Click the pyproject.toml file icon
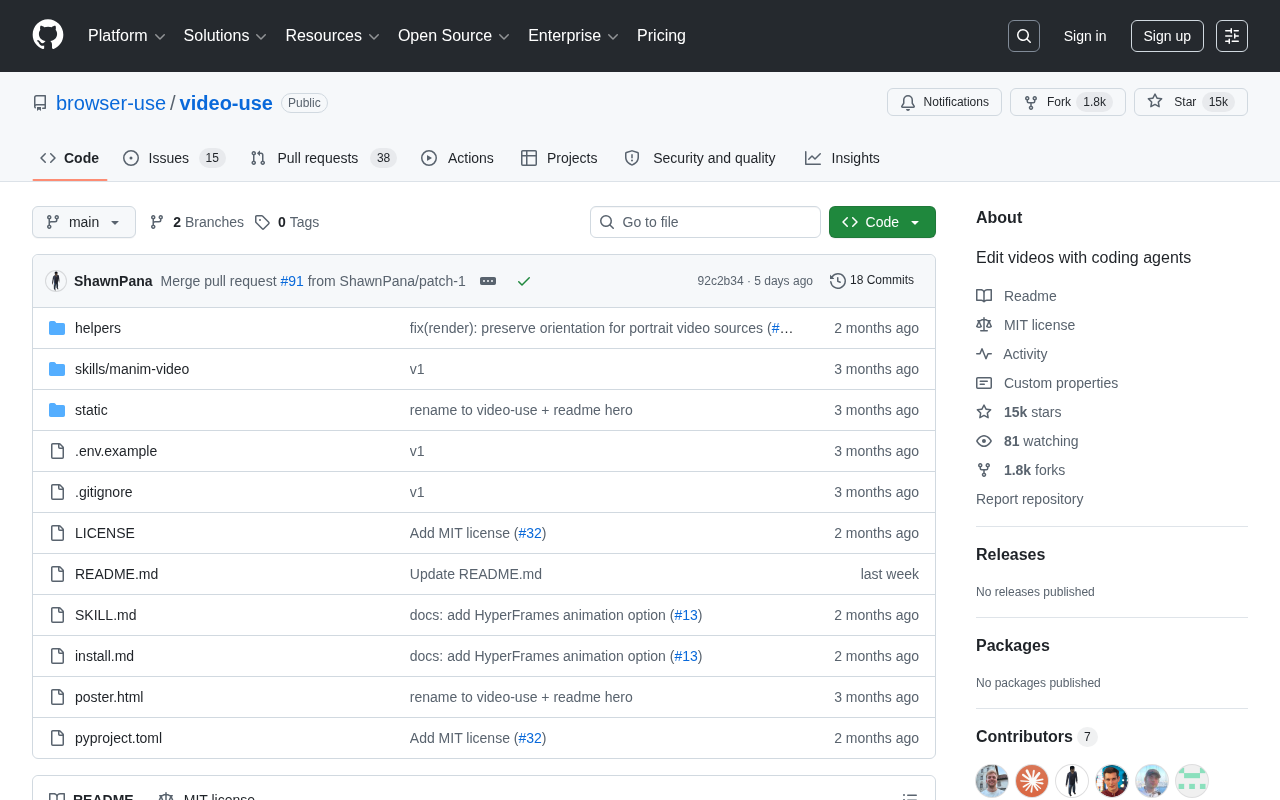Viewport: 1280px width, 800px height. 57,738
